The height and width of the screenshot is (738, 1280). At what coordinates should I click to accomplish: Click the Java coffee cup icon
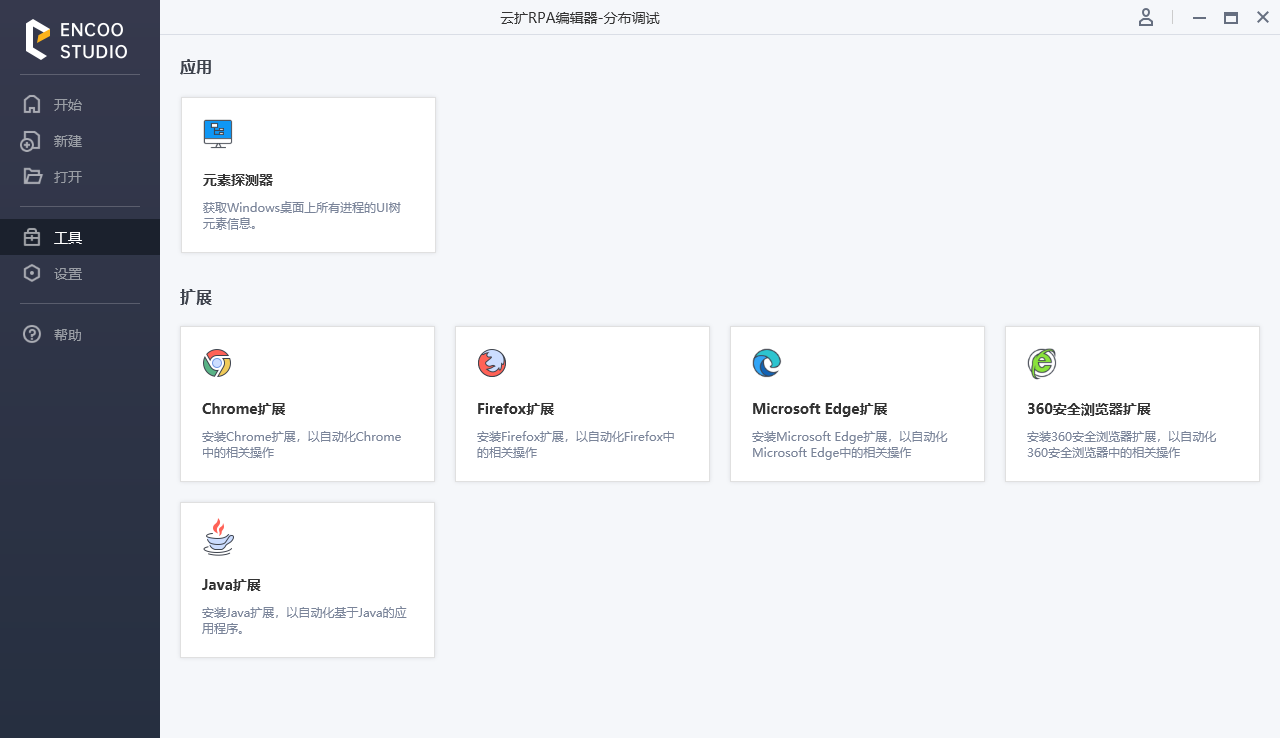click(x=218, y=538)
